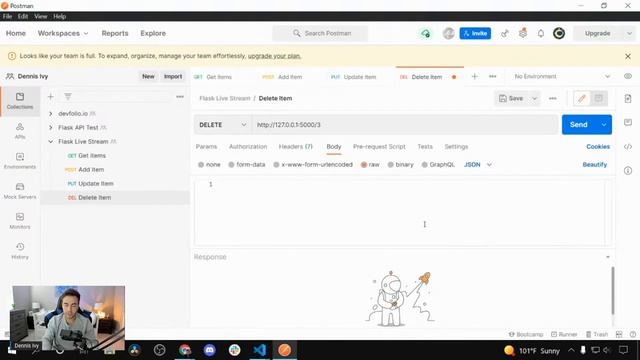Switch to comment mode icon
The image size is (640, 360).
(598, 98)
